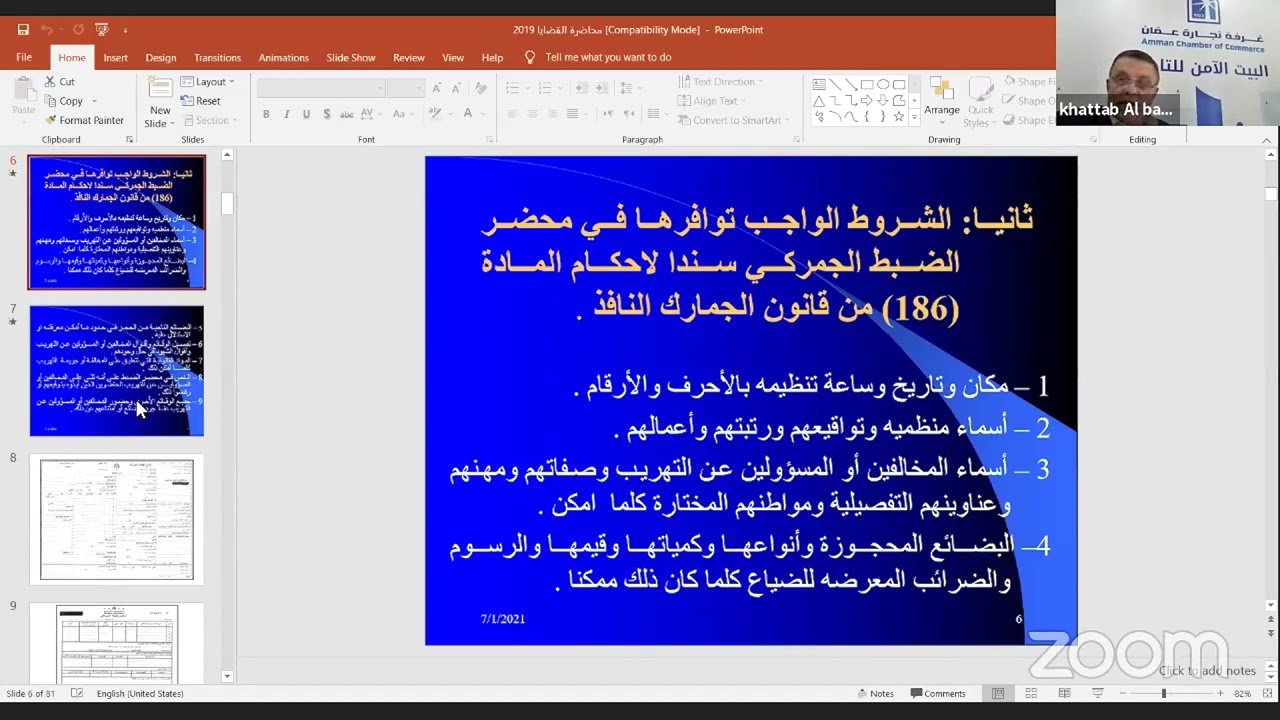Align text to the left
1280x720 pixels.
pyautogui.click(x=512, y=114)
